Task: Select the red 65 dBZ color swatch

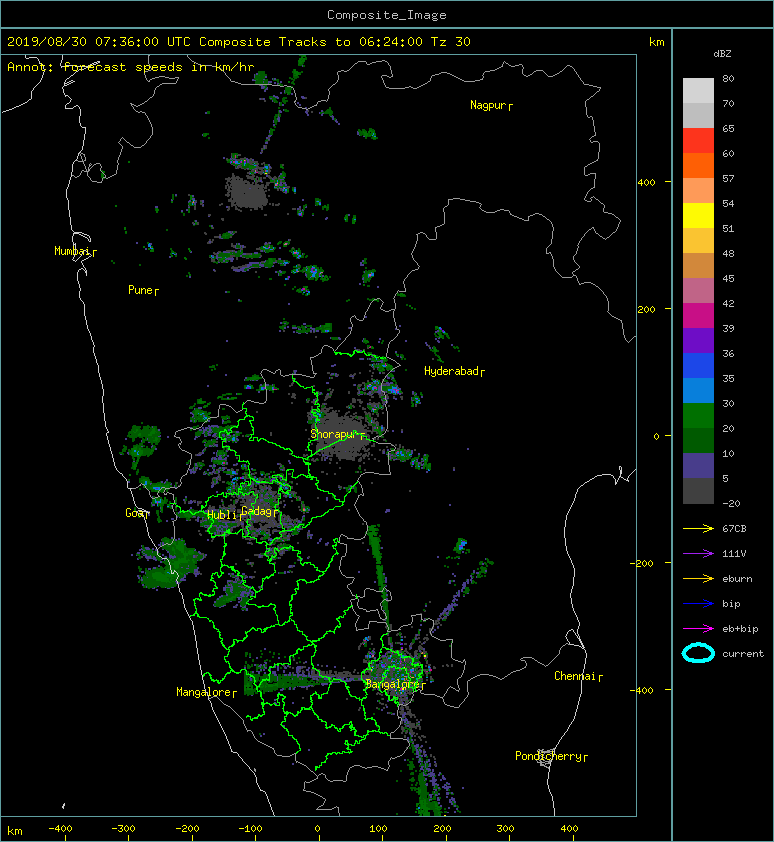Action: (698, 141)
